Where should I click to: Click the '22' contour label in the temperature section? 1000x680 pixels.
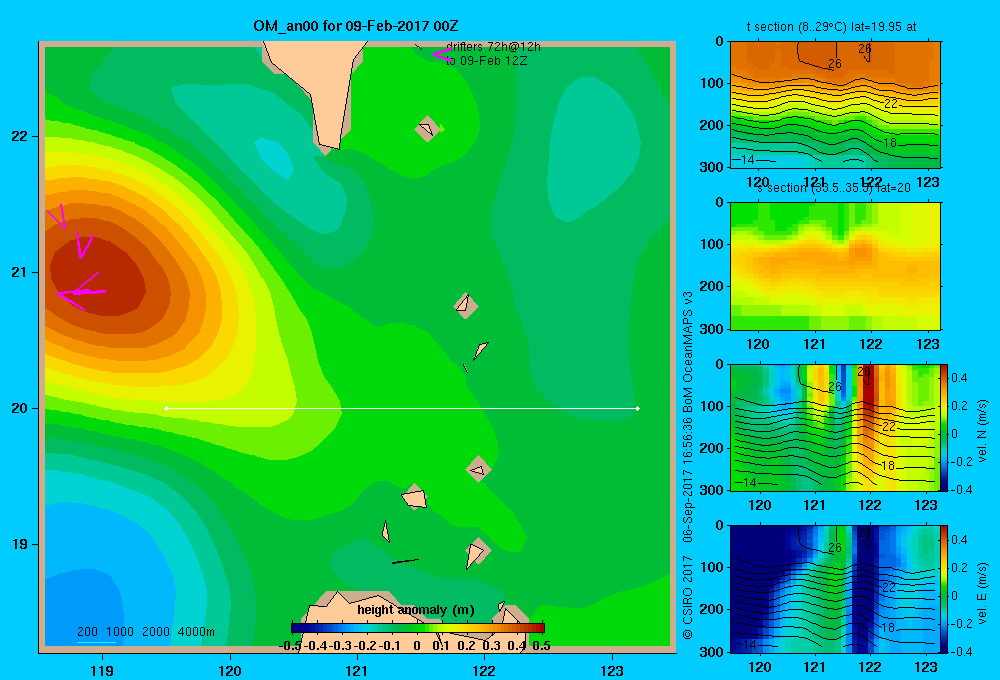click(x=891, y=103)
